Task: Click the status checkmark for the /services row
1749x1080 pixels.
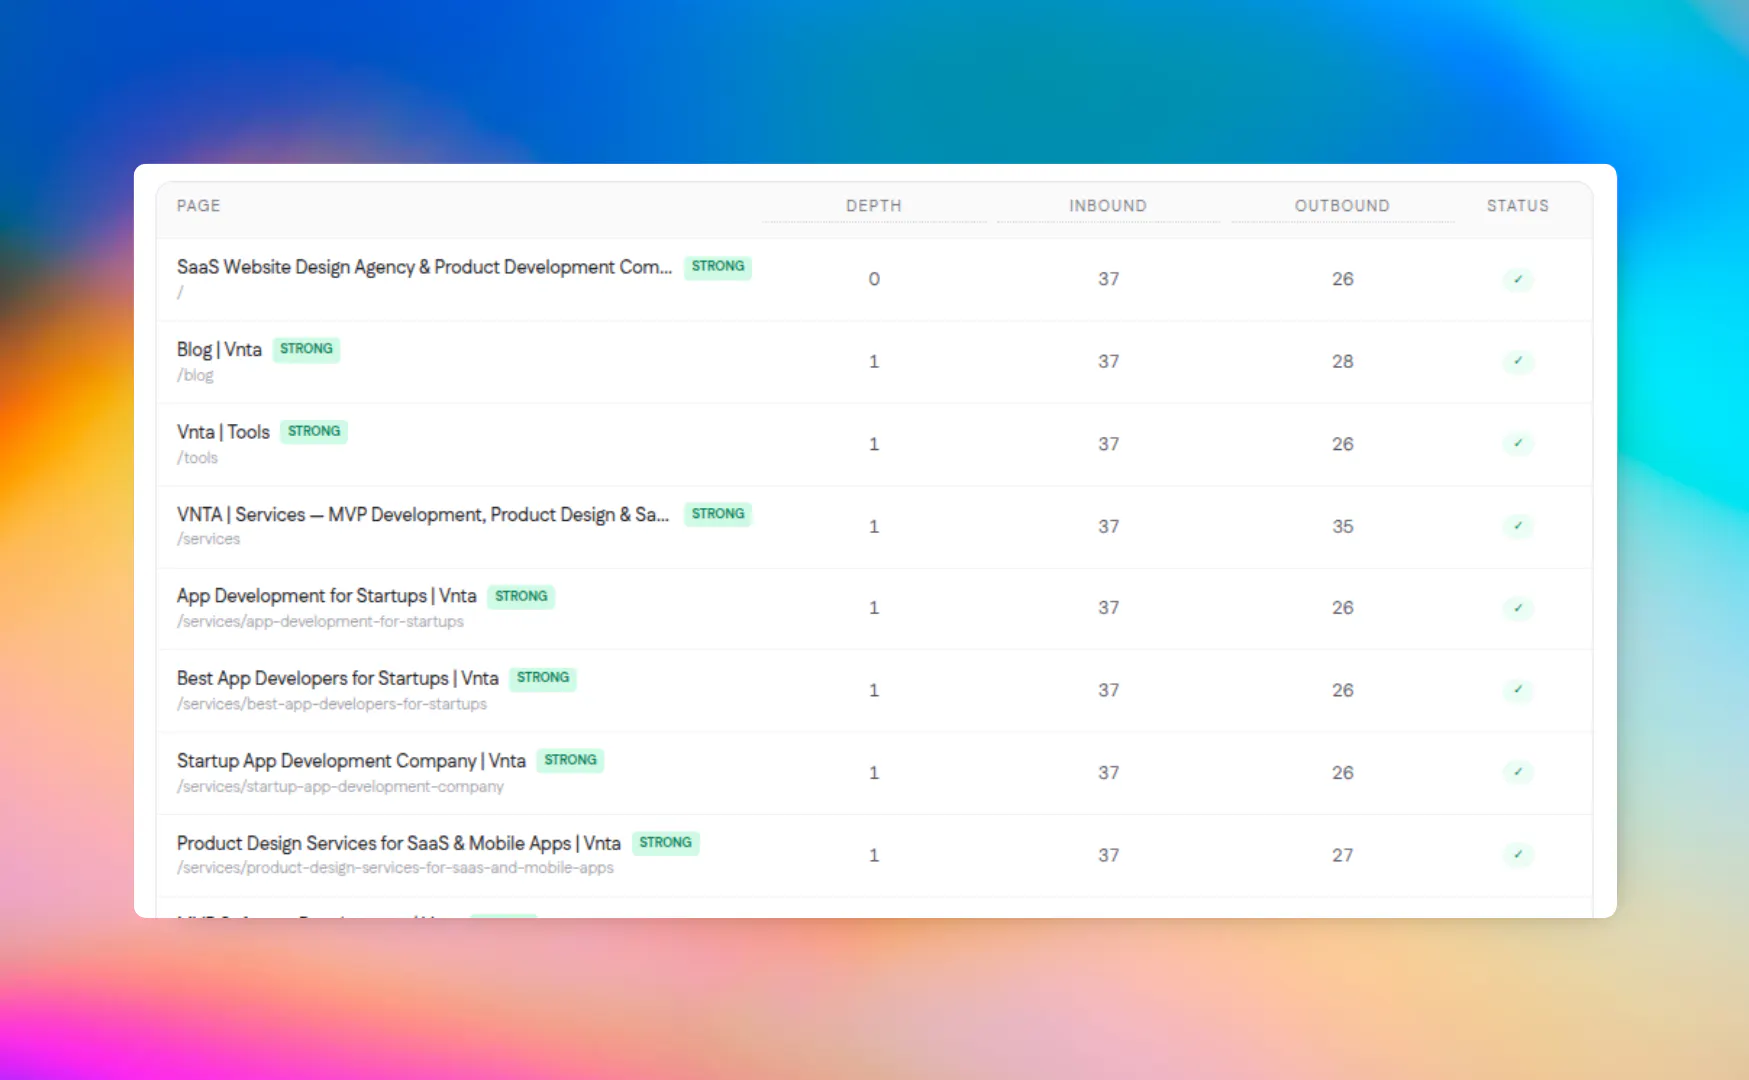Action: pos(1517,526)
